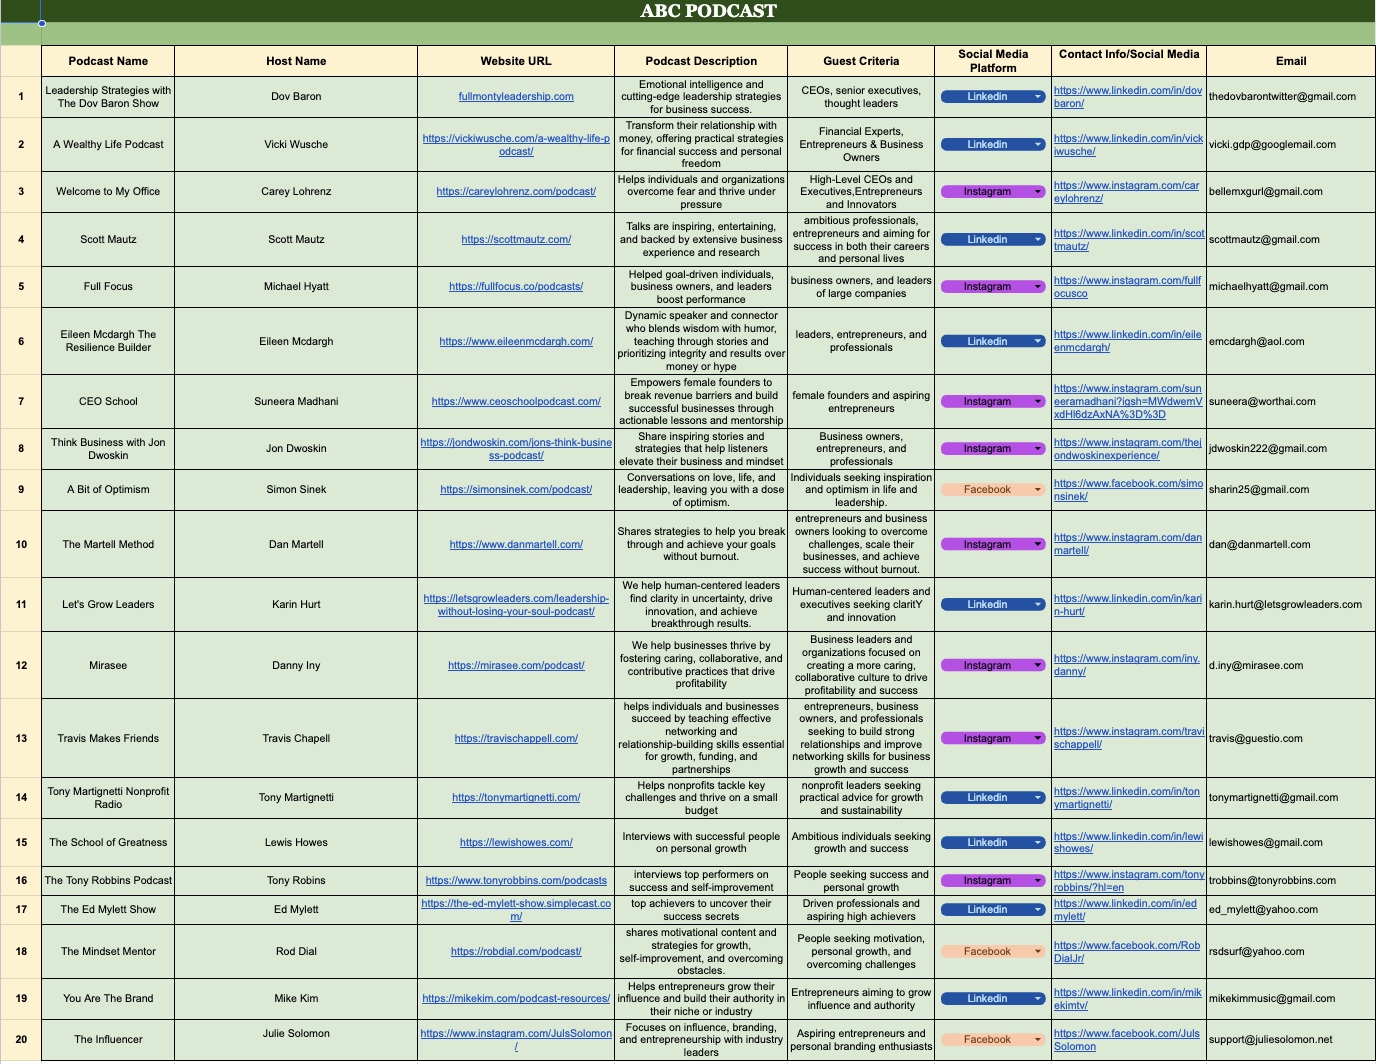
Task: Select the host name cell 'Ed Mylett'
Action: [296, 910]
